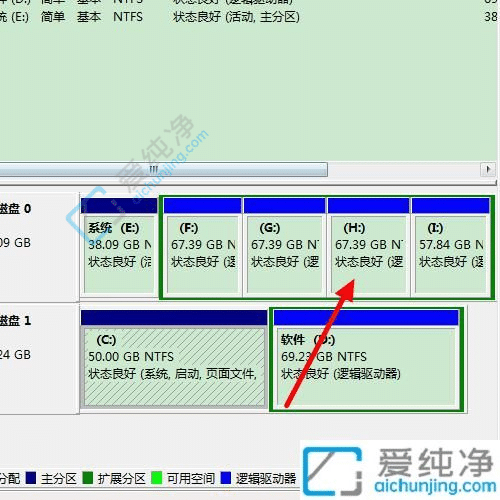Click the 可用空间 bright green legend swatch
This screenshot has width=500, height=500.
(157, 478)
